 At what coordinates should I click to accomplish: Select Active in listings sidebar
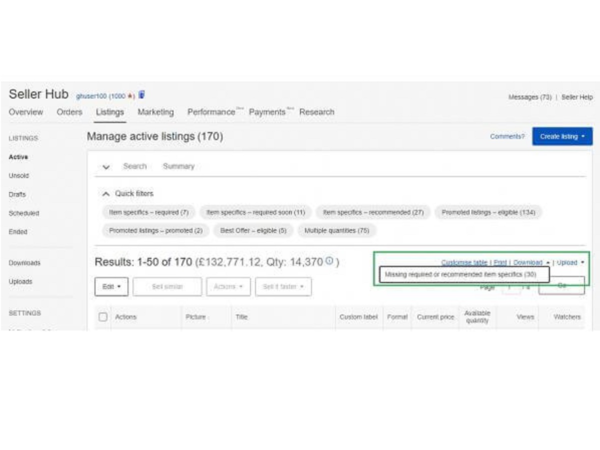coord(18,157)
